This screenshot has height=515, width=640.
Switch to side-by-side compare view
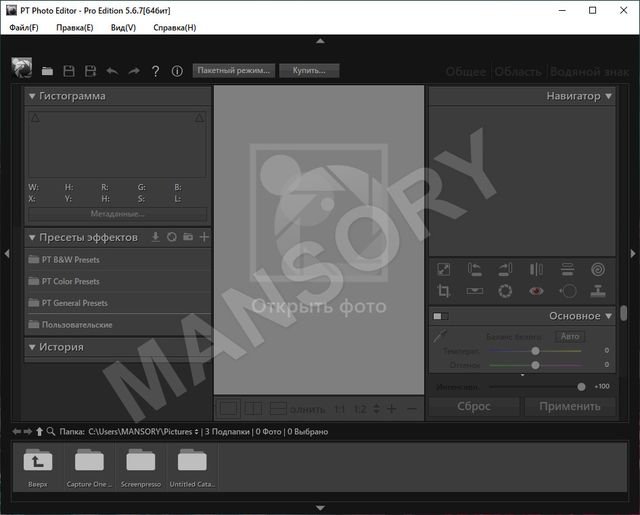coord(254,408)
